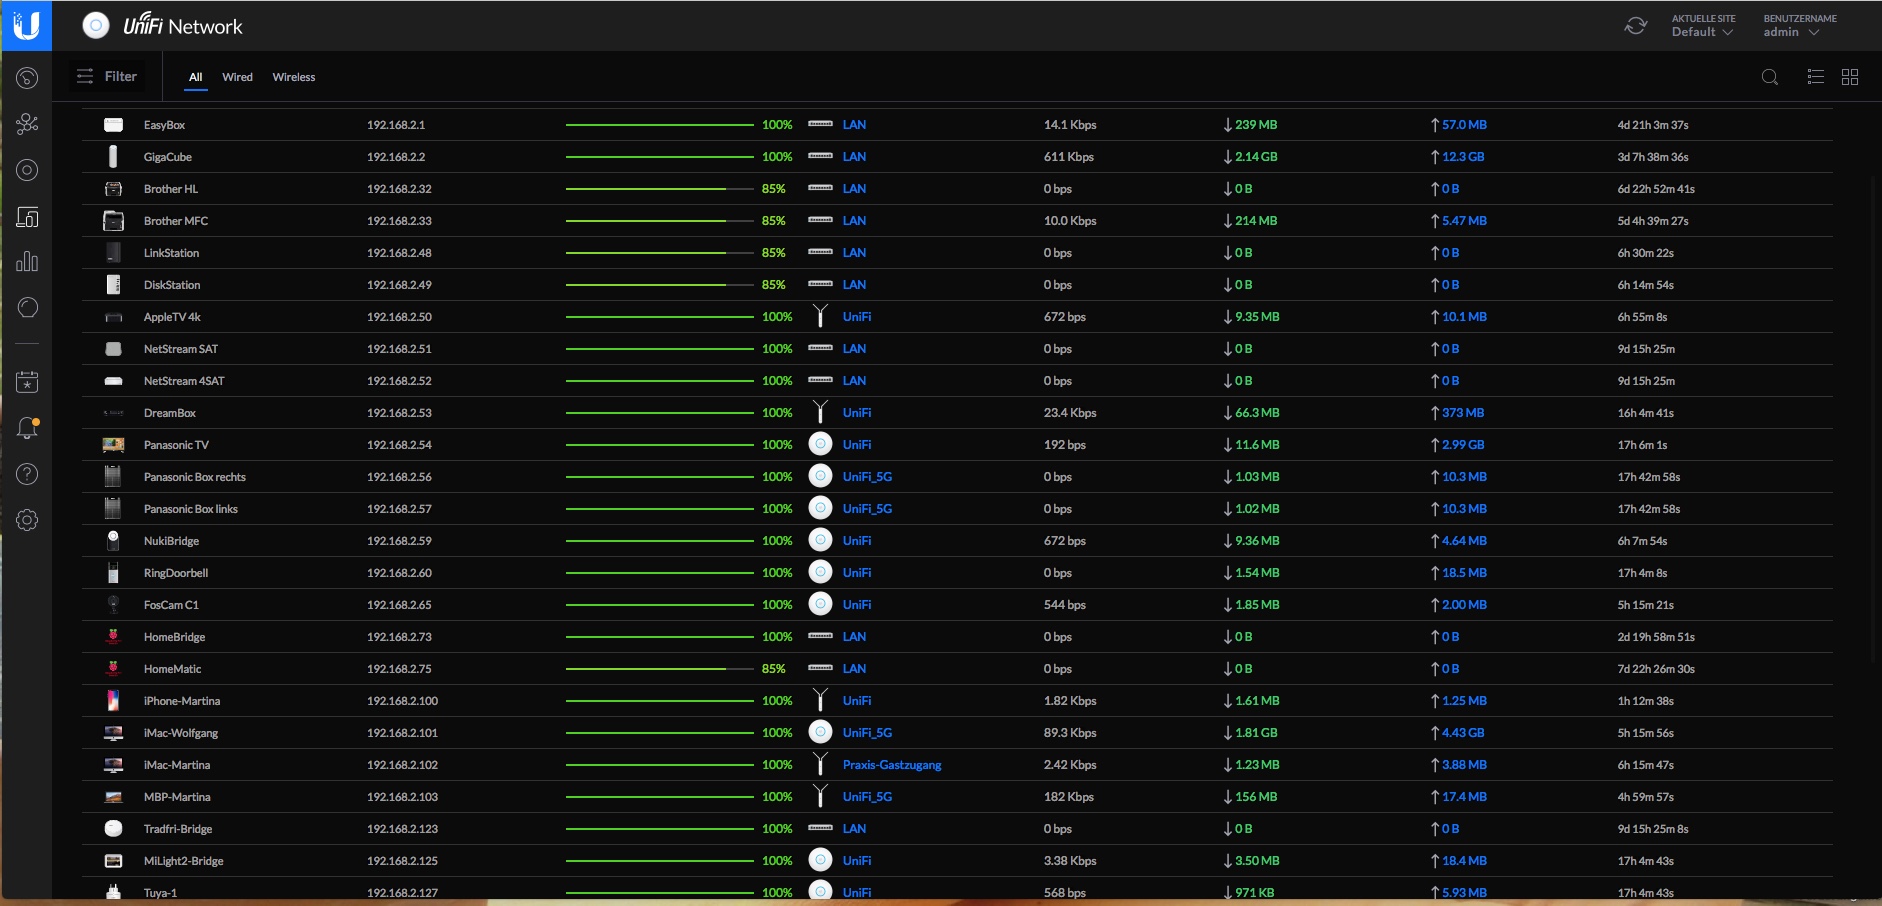1882x906 pixels.
Task: Select the Wireless tab
Action: 293,77
